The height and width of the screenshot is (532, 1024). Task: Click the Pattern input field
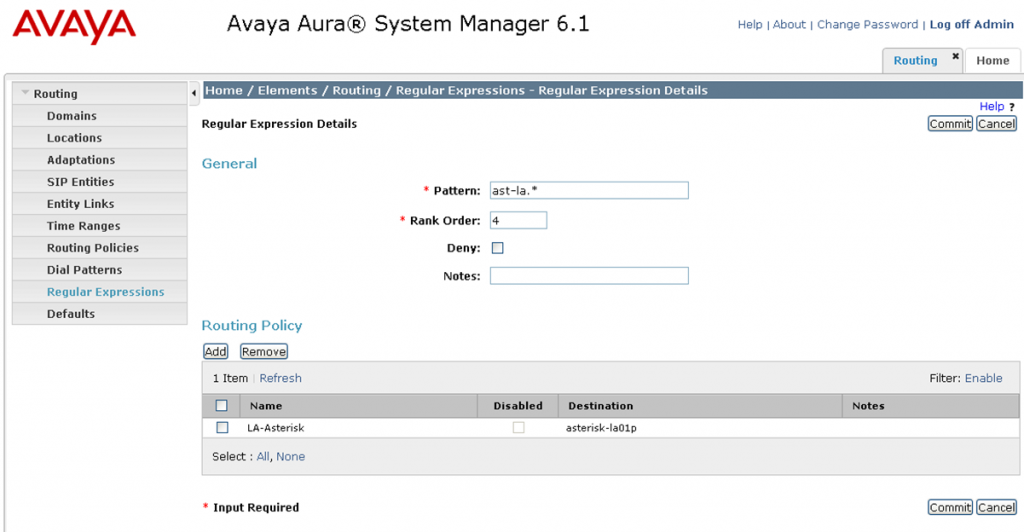[589, 191]
